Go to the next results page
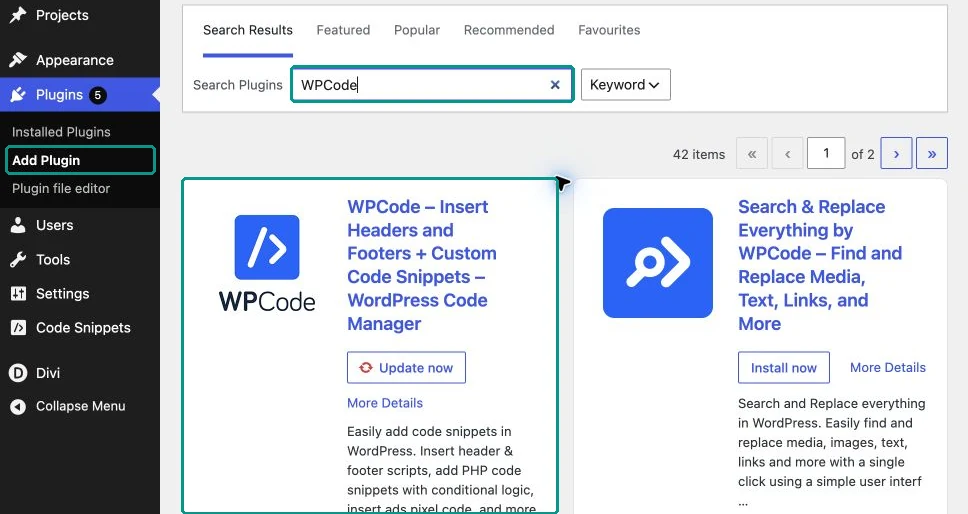 [x=896, y=153]
